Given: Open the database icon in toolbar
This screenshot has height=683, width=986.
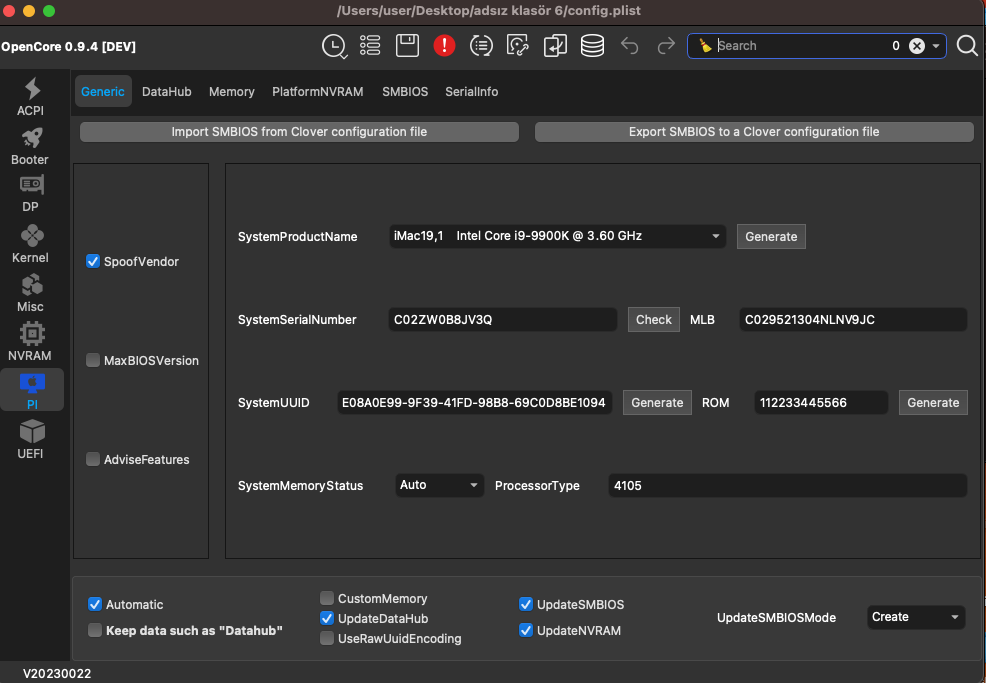Looking at the screenshot, I should (x=592, y=45).
